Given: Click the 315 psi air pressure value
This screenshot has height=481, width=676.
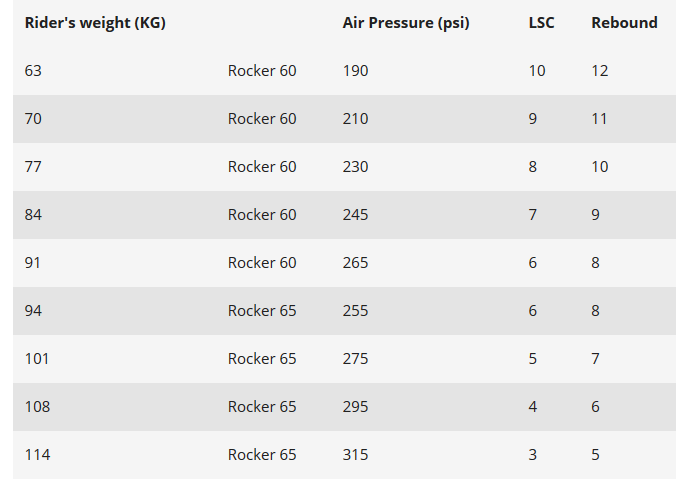Looking at the screenshot, I should pyautogui.click(x=355, y=455).
